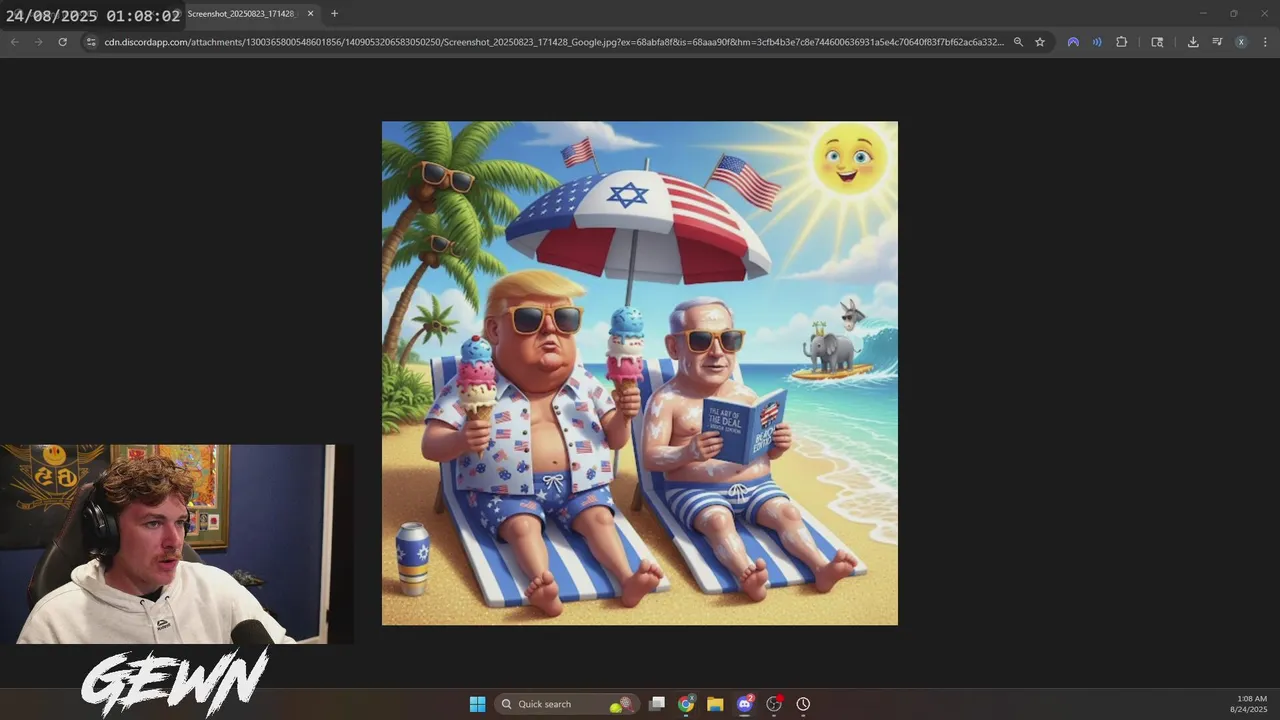1280x720 pixels.
Task: Click the Quick search taskbar box
Action: [567, 704]
